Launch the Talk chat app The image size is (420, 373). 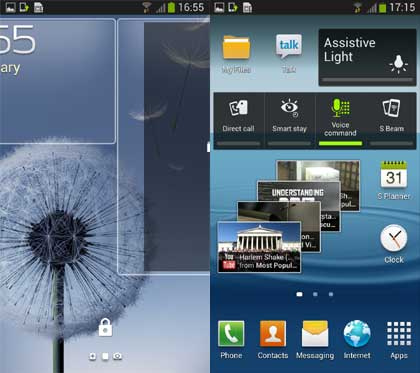click(x=289, y=53)
